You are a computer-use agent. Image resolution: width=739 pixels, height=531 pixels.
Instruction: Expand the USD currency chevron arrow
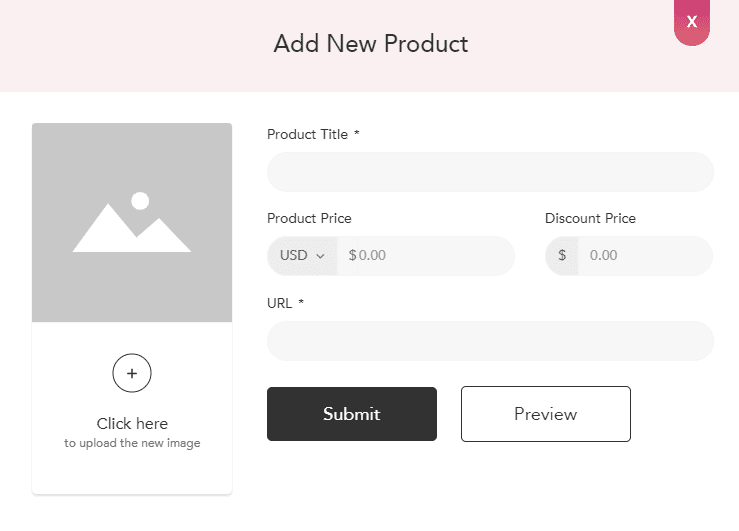[x=321, y=256]
